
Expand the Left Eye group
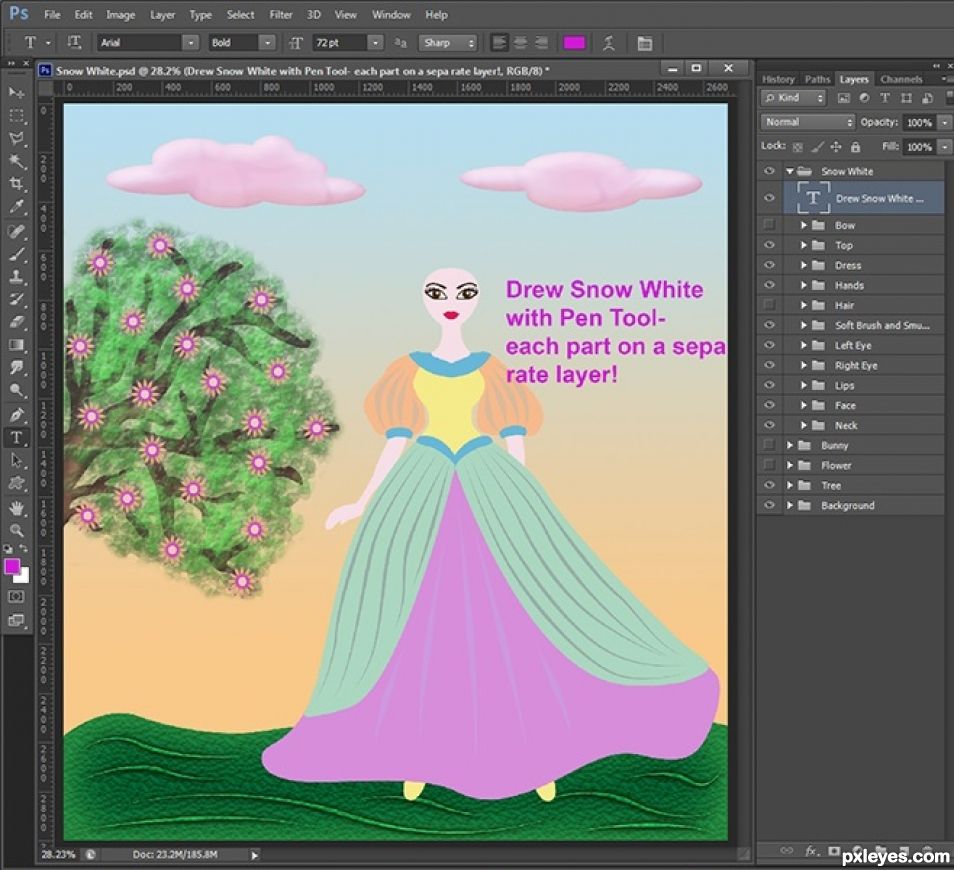point(804,345)
